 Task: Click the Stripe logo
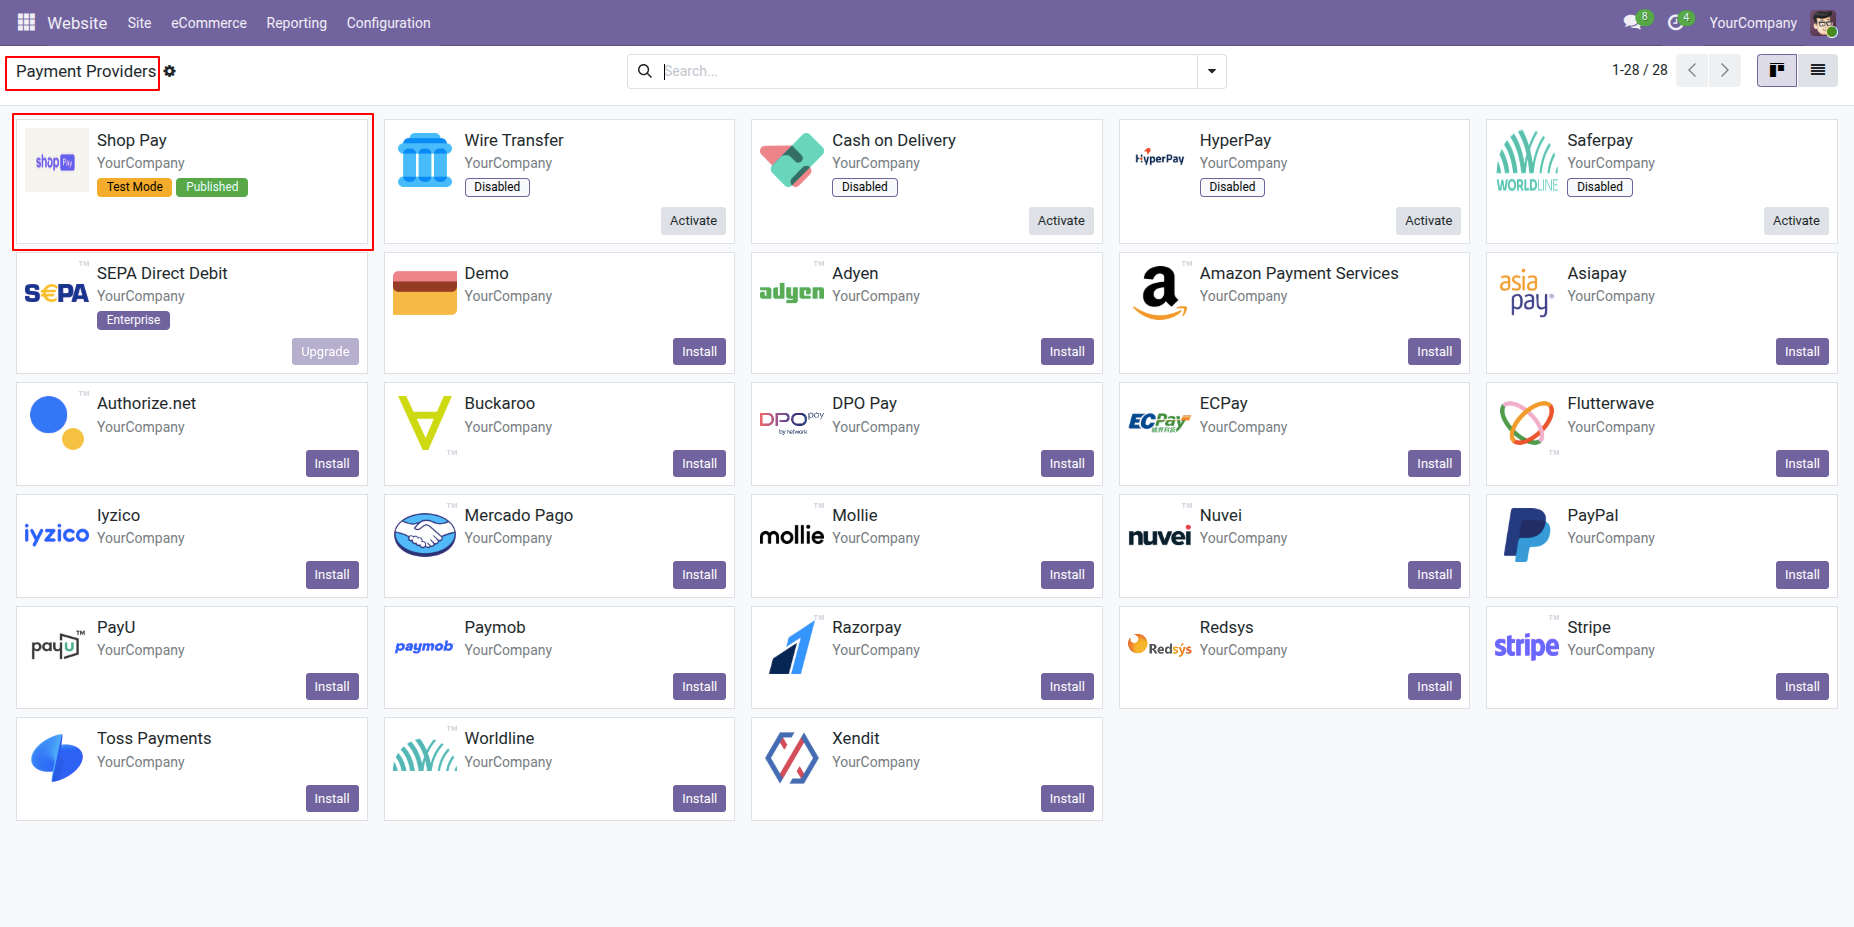click(x=1527, y=647)
